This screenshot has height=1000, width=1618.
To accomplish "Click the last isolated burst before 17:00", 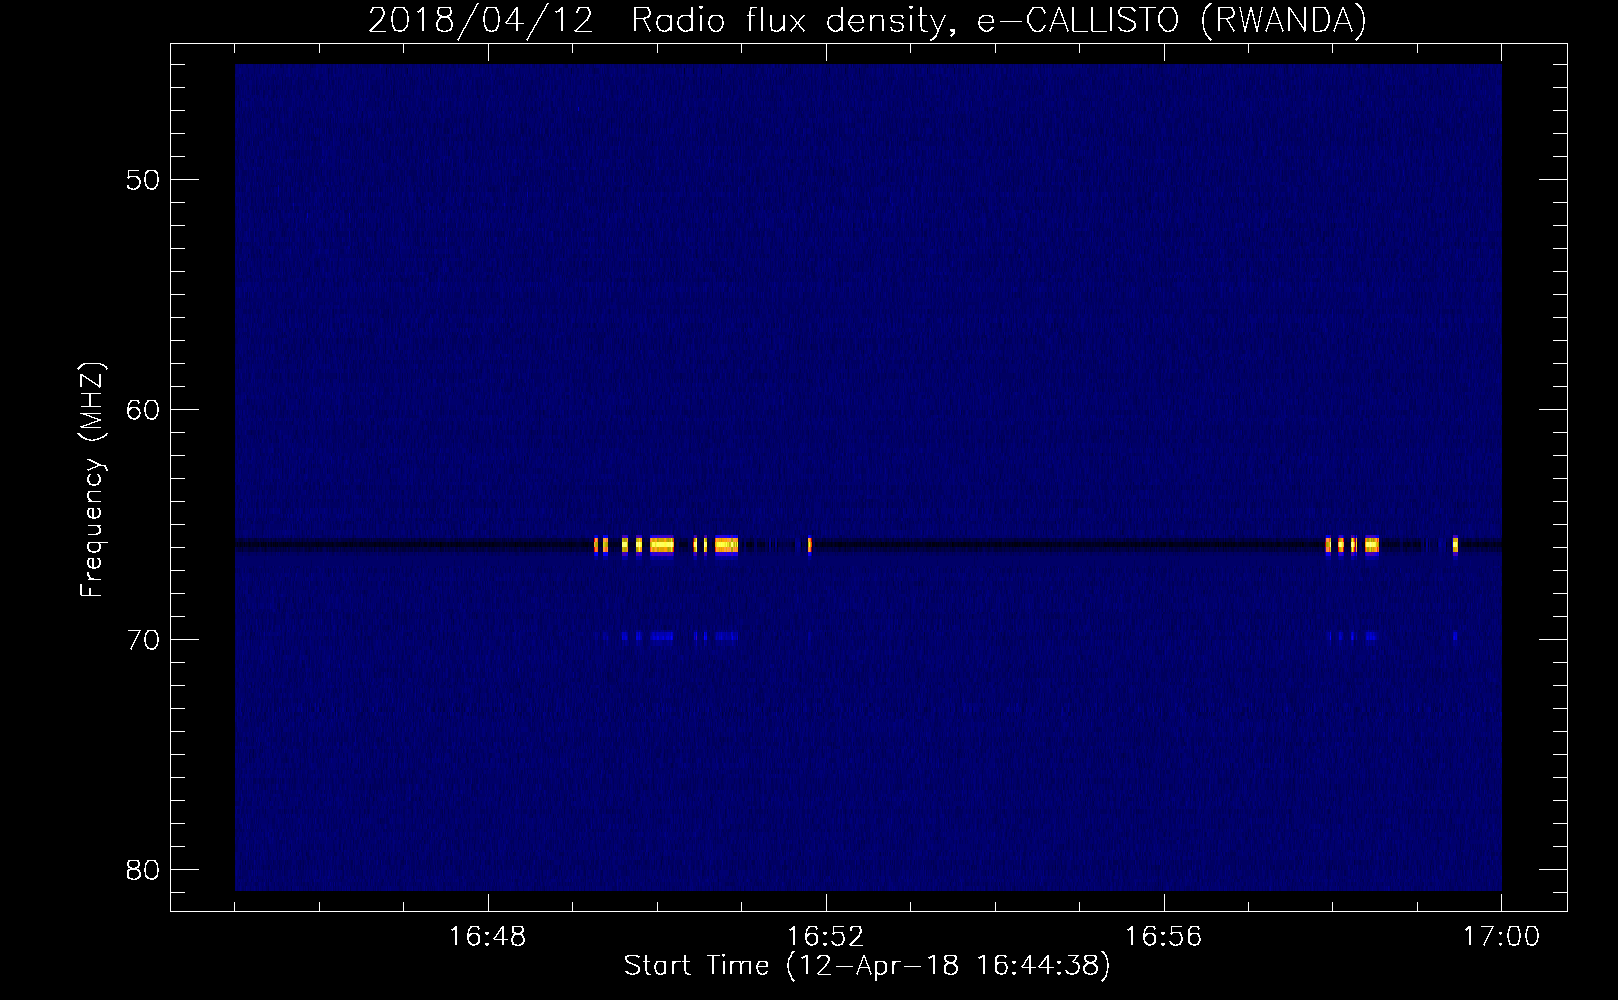I will pyautogui.click(x=1455, y=545).
